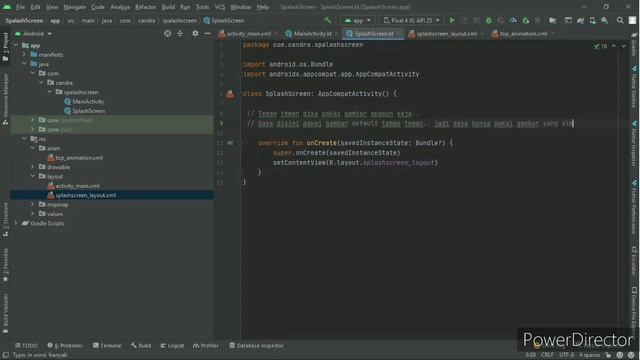Expand the values folder
The width and height of the screenshot is (640, 360).
click(33, 213)
